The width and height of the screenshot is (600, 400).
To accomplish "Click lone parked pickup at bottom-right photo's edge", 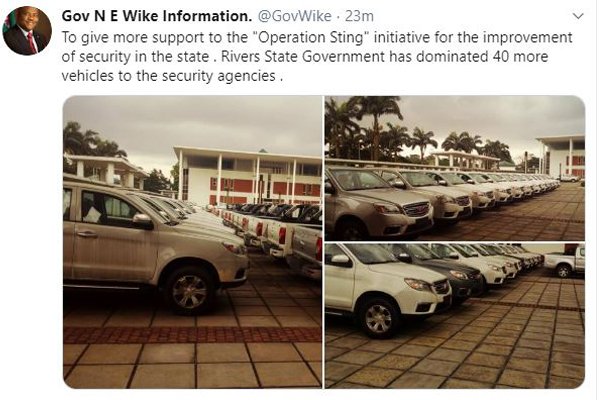I will coord(564,262).
